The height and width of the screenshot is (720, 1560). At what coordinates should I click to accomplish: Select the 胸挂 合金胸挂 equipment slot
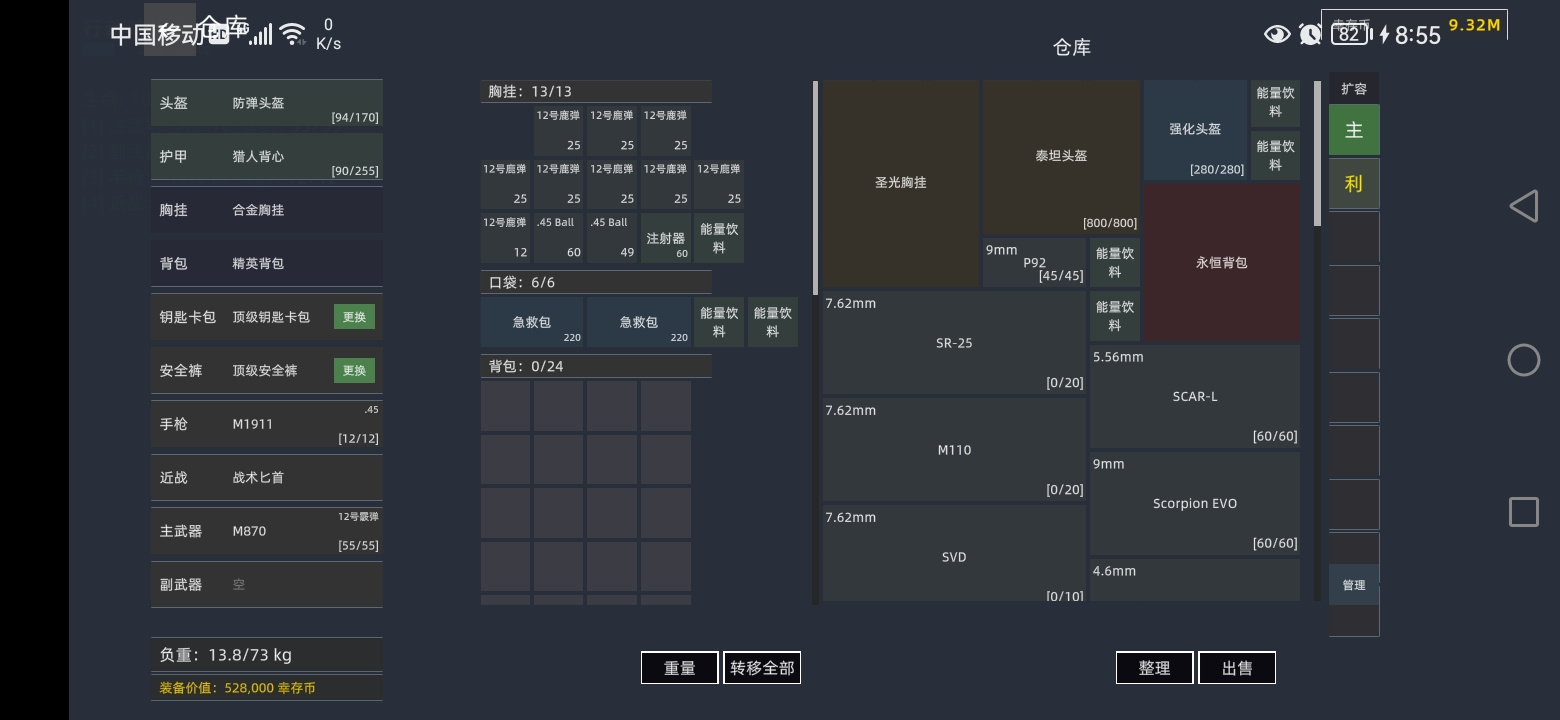coord(267,210)
